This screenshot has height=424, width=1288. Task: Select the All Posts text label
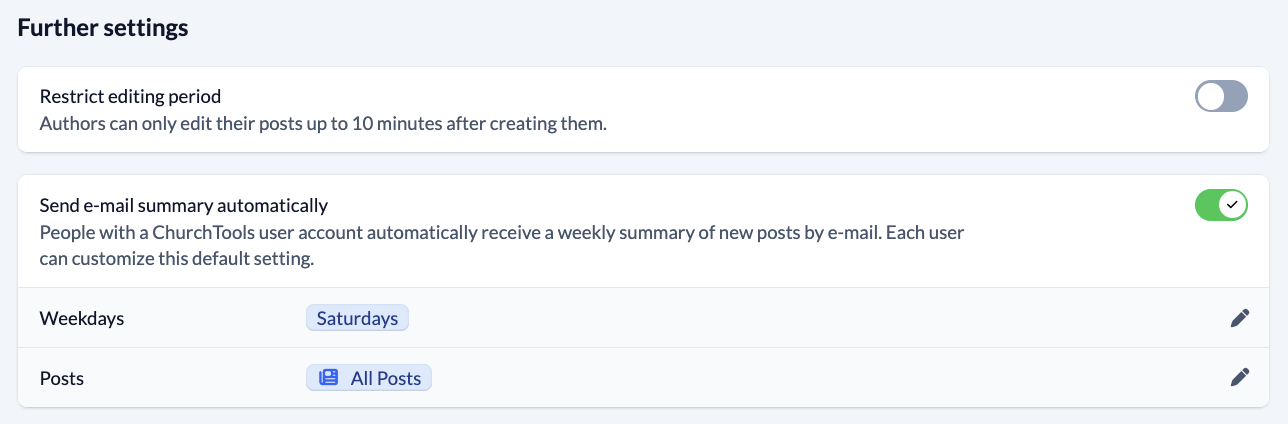387,378
